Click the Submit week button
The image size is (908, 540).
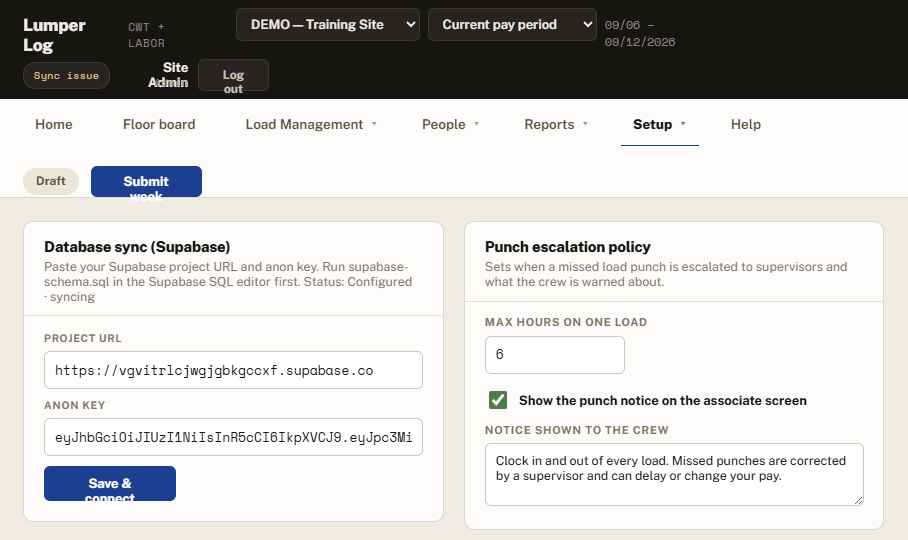pos(146,182)
